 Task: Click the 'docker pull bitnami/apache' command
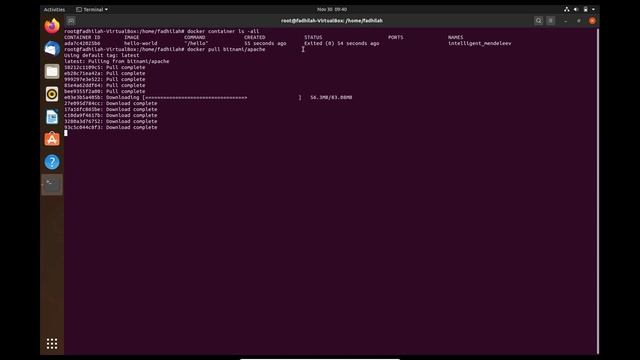[226, 49]
